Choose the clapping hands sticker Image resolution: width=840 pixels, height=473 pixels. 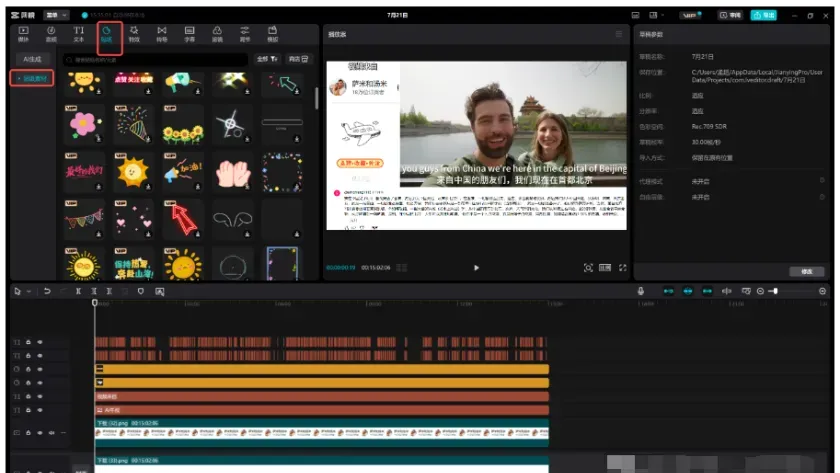pyautogui.click(x=232, y=172)
